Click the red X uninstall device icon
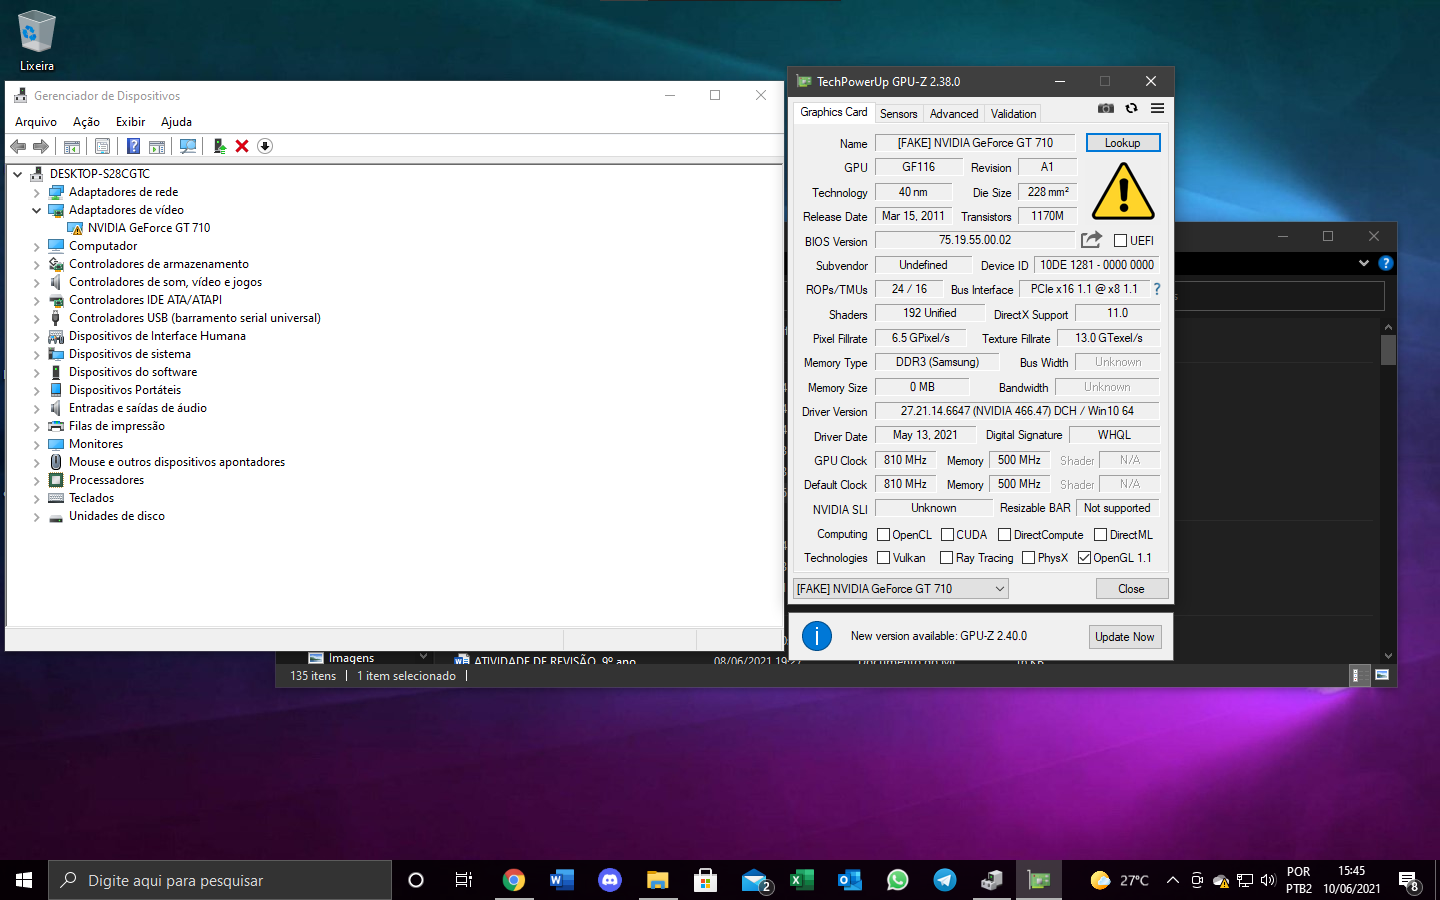This screenshot has height=900, width=1440. [x=242, y=146]
